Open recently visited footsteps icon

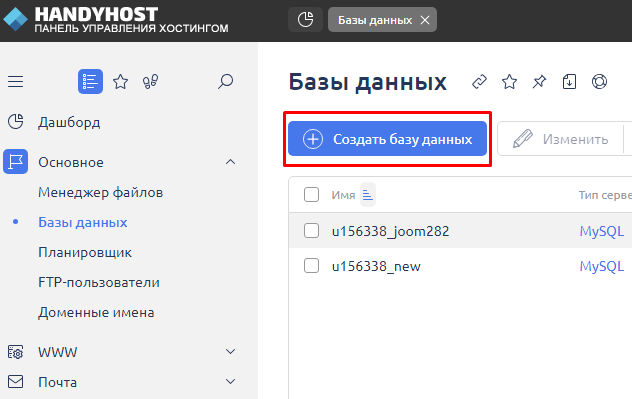coord(150,81)
